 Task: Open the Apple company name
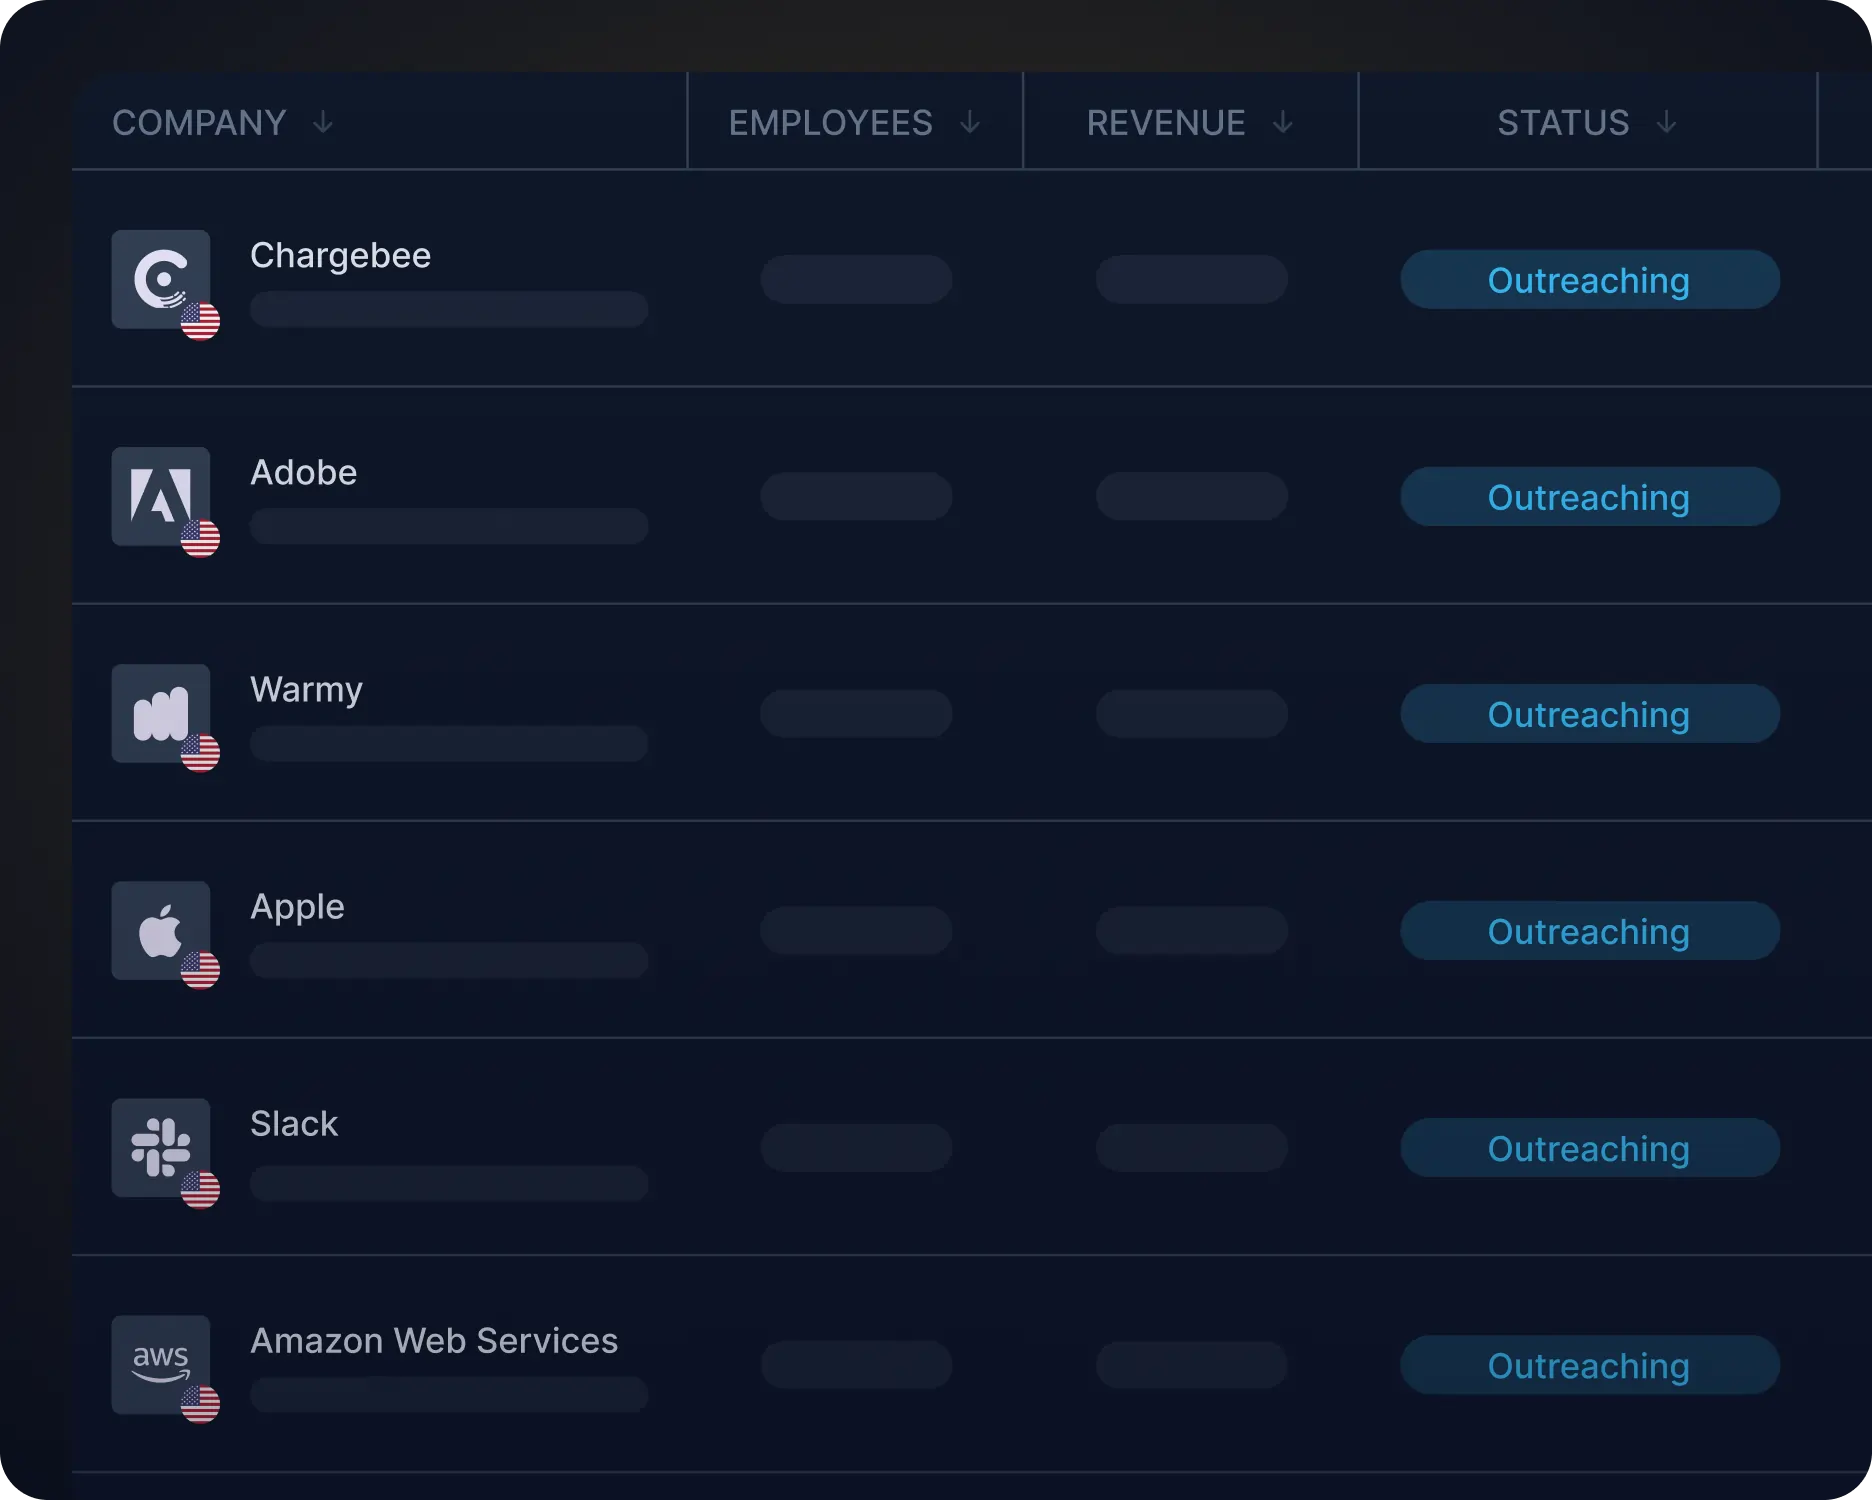pos(297,907)
